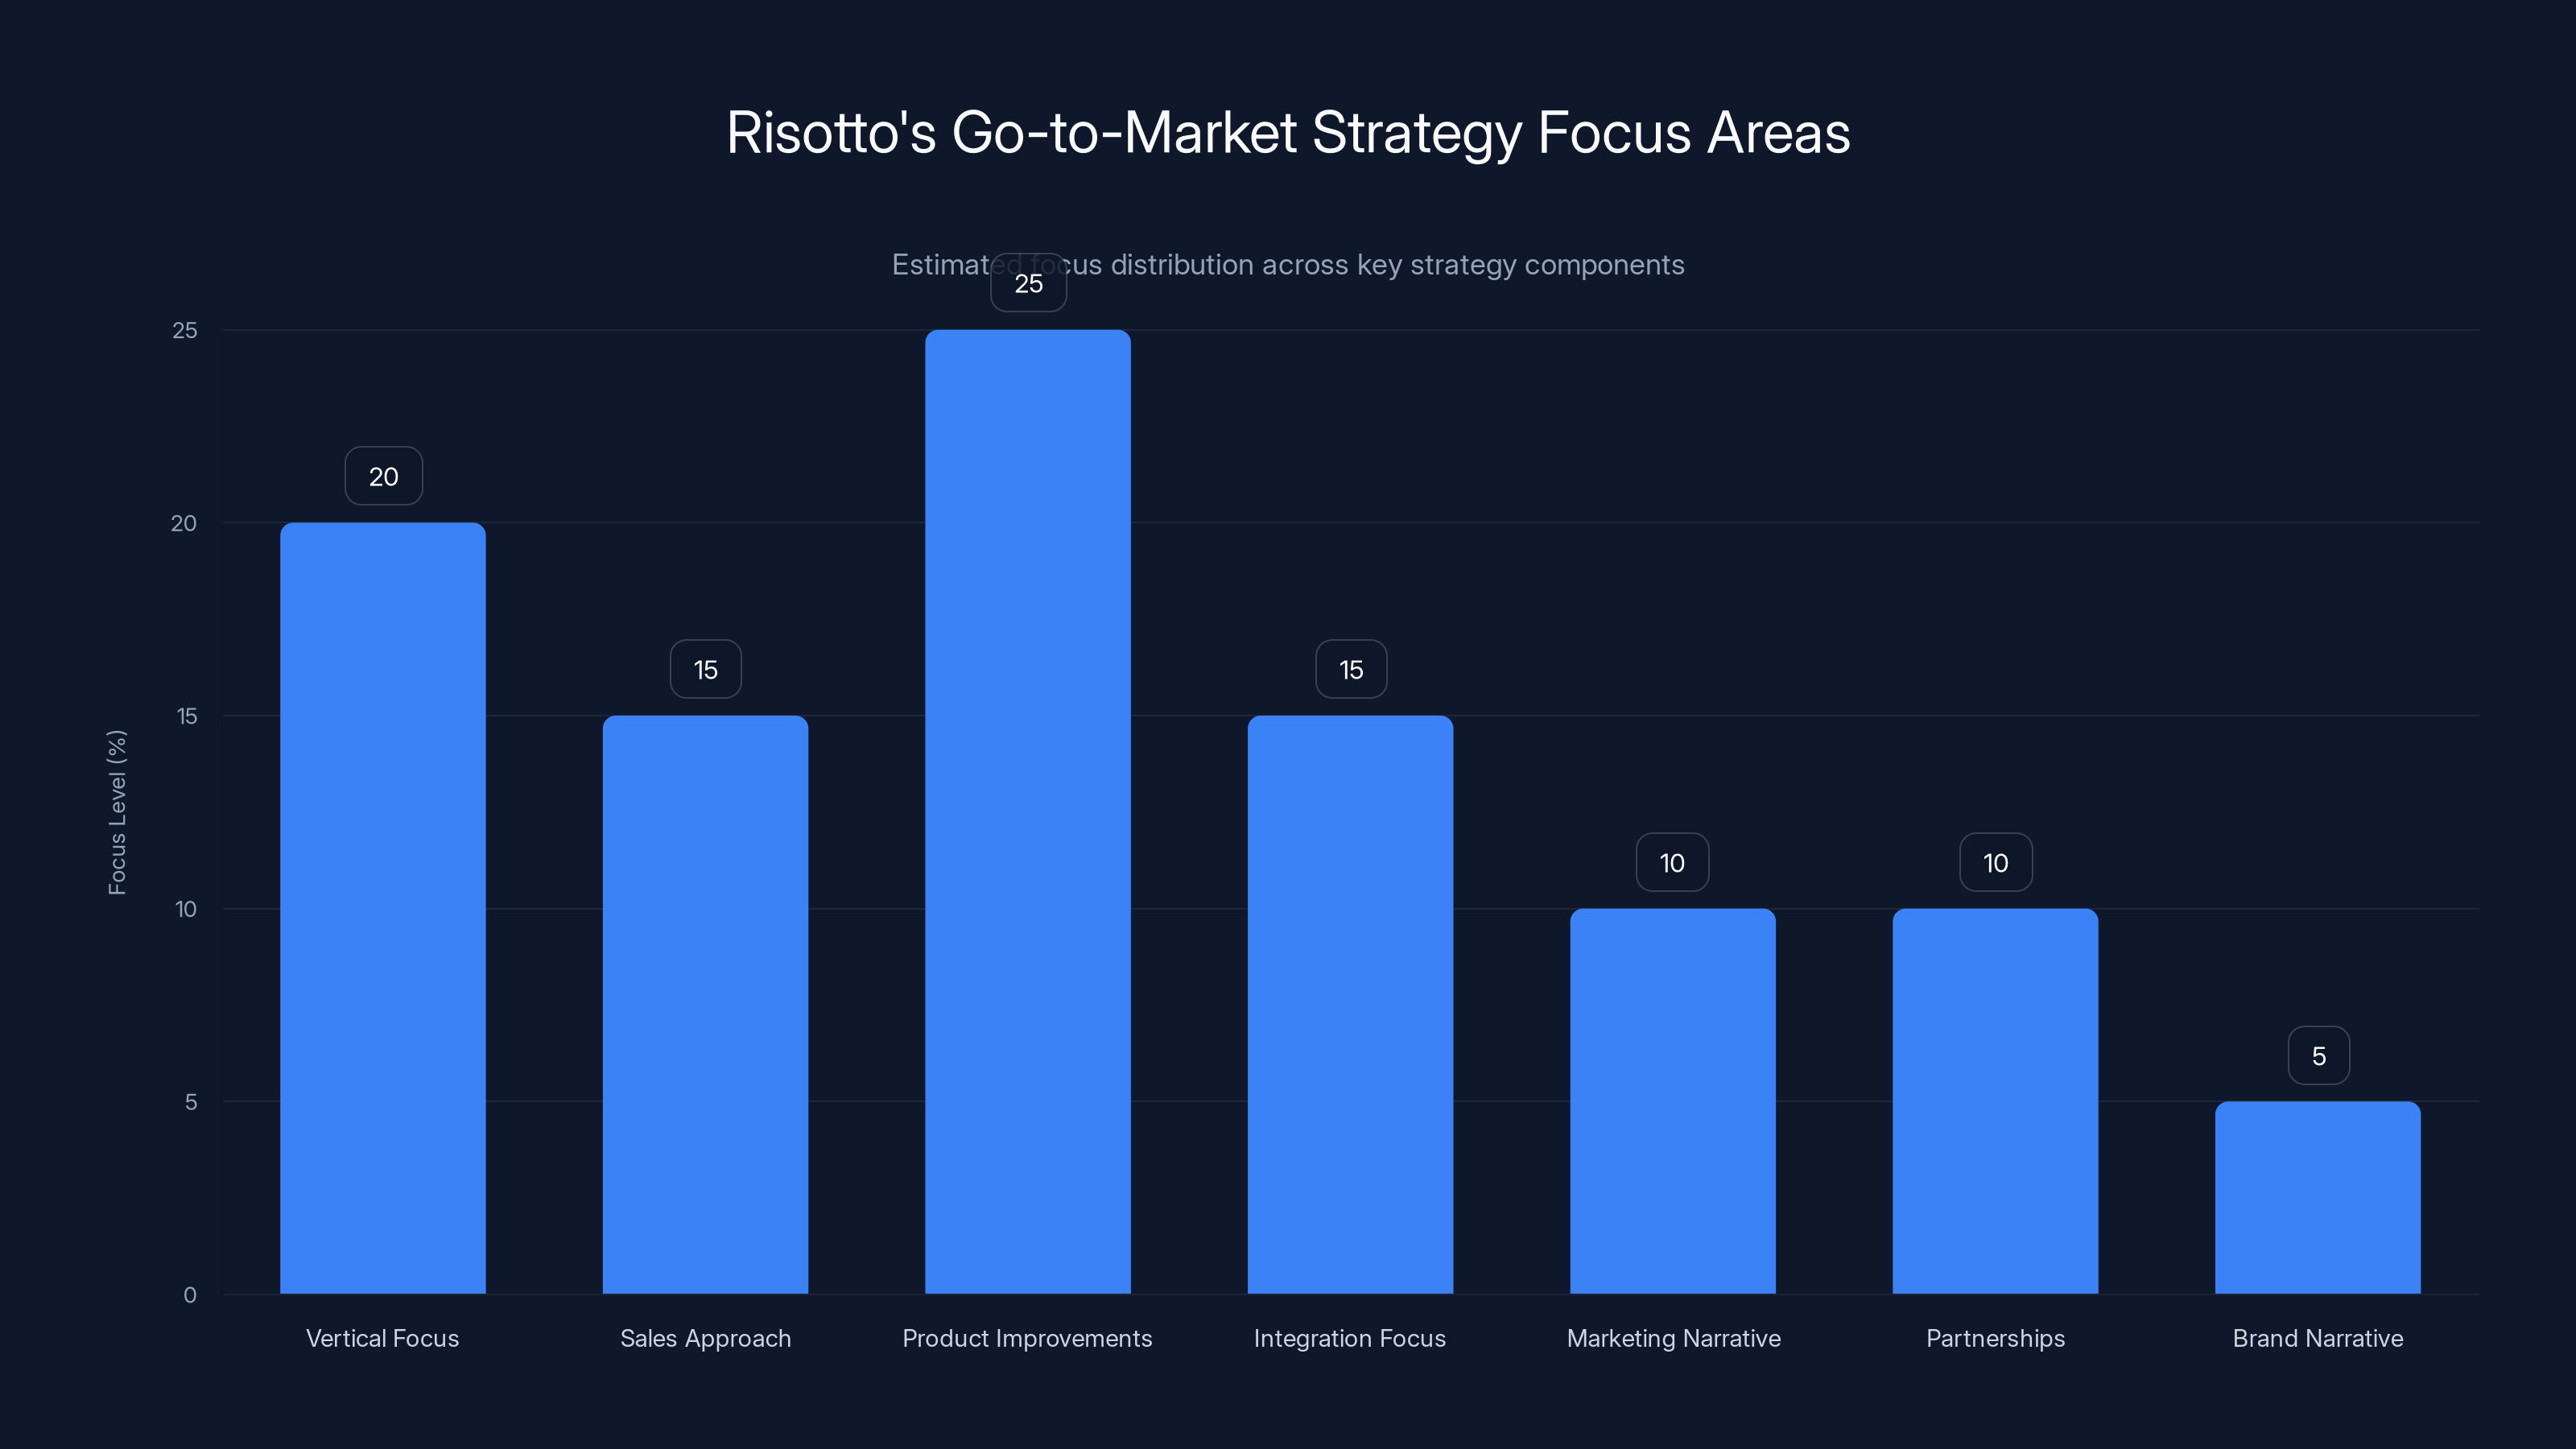Image resolution: width=2576 pixels, height=1449 pixels.
Task: Click the 15 label above Sales Approach
Action: 705,669
